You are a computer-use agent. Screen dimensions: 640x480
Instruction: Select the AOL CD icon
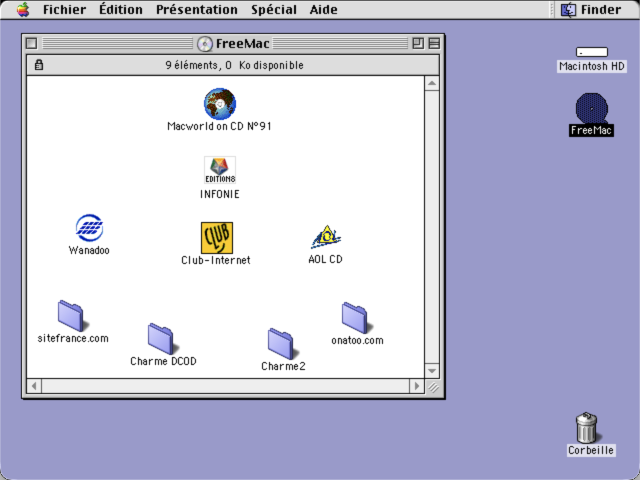(x=326, y=237)
